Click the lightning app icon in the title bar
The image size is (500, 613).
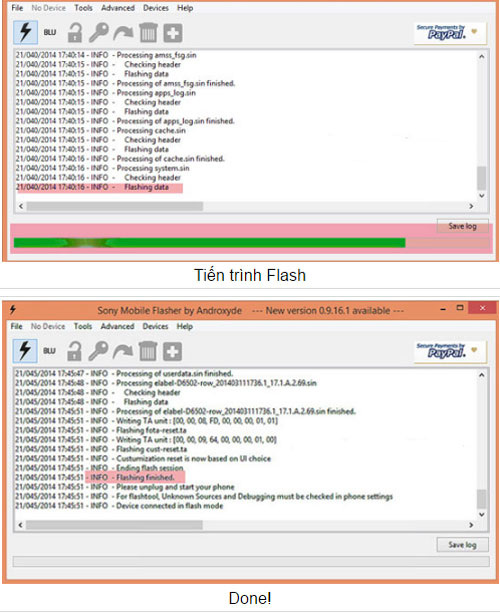pos(13,310)
